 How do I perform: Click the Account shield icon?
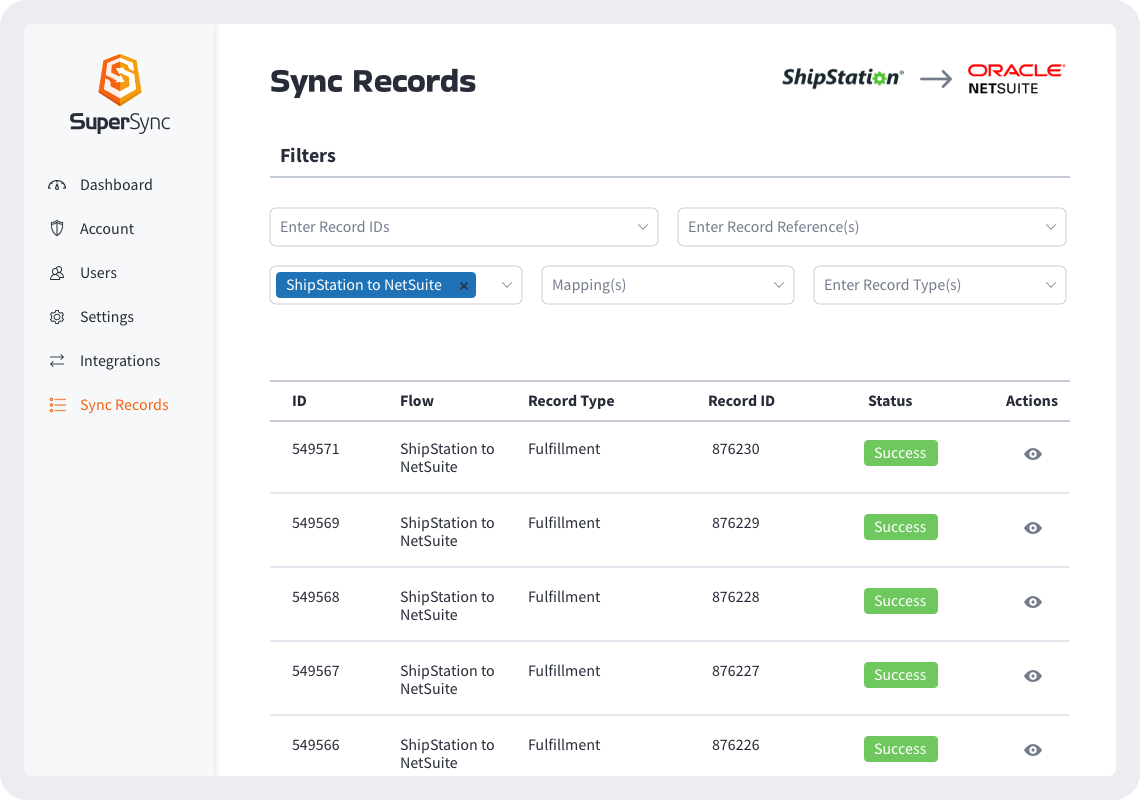[57, 228]
